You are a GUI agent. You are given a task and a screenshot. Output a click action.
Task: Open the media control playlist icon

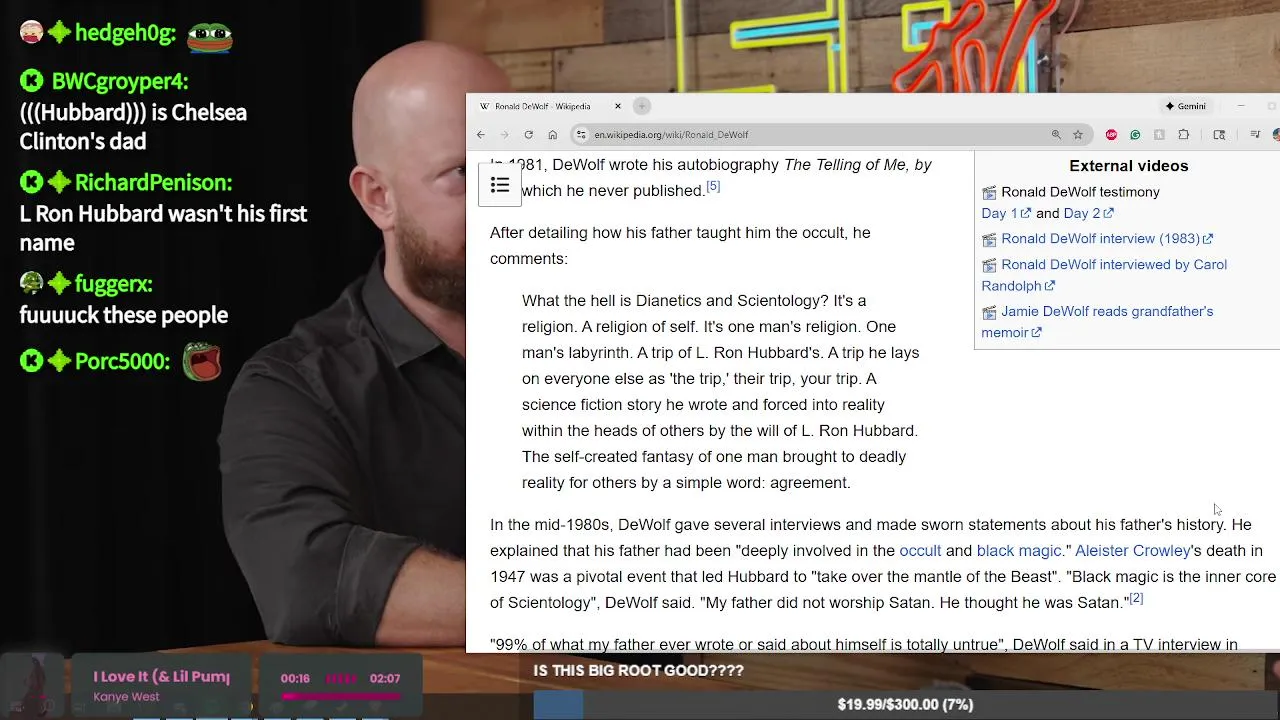tap(1255, 135)
